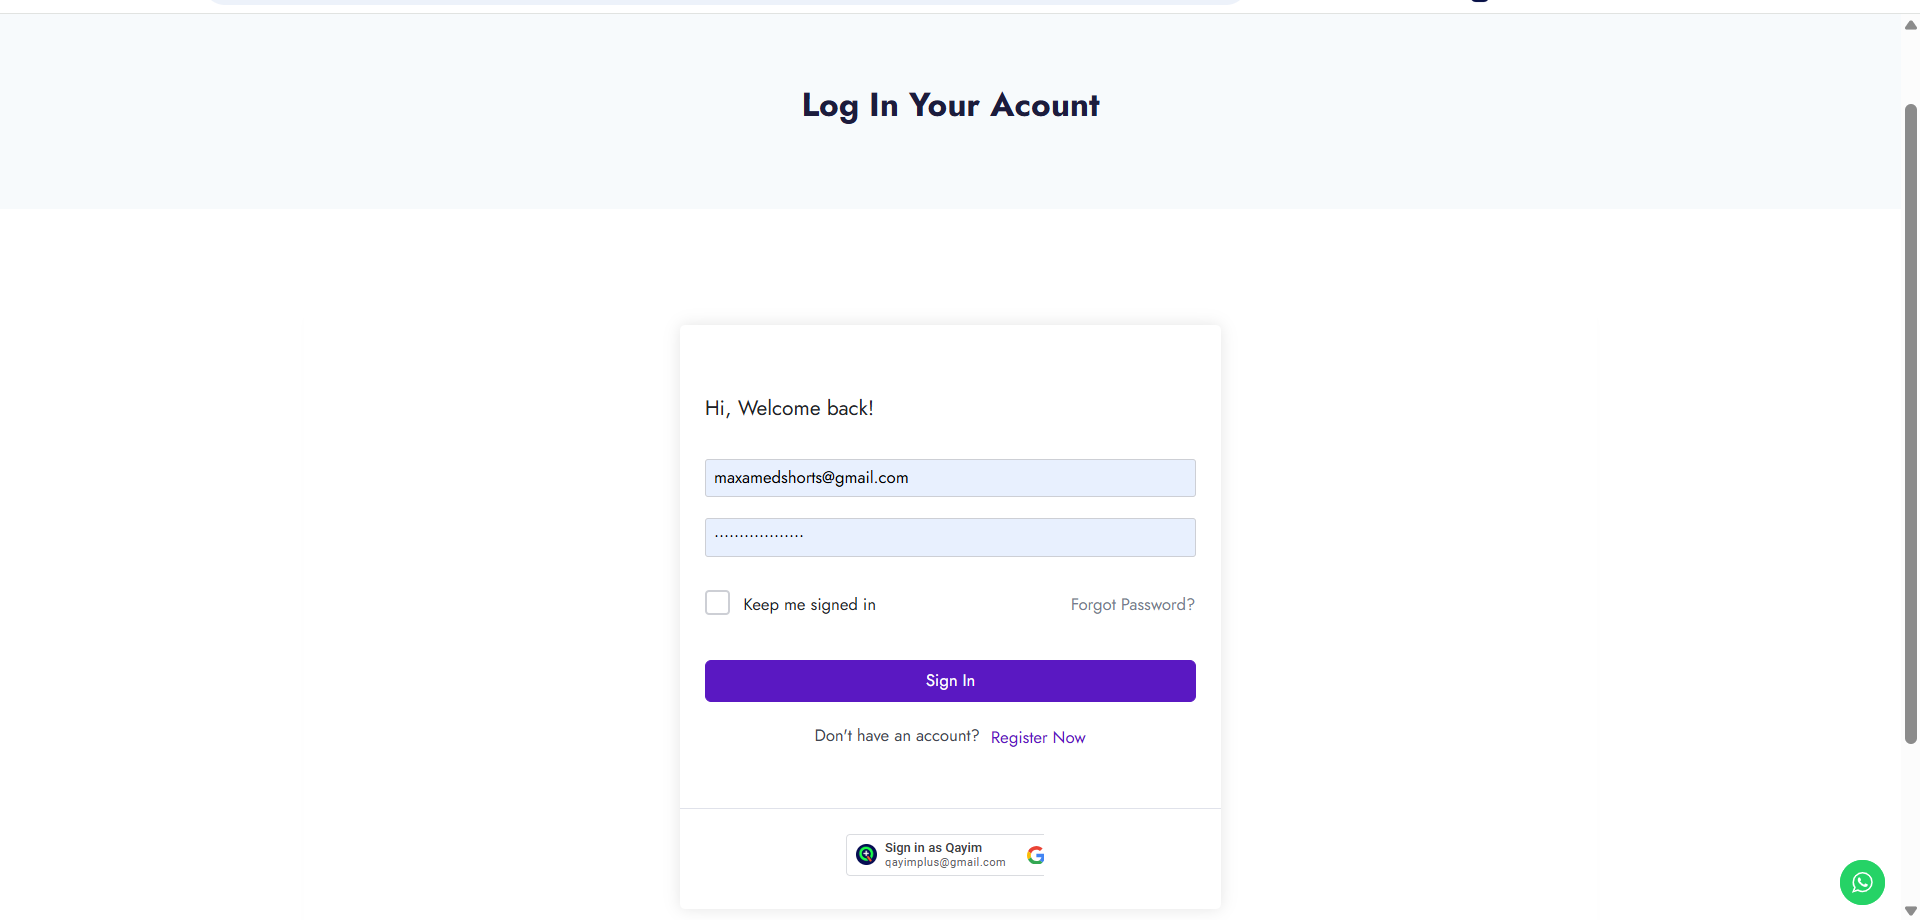
Task: Click the "Hi, Welcome back!" greeting text
Action: (789, 408)
